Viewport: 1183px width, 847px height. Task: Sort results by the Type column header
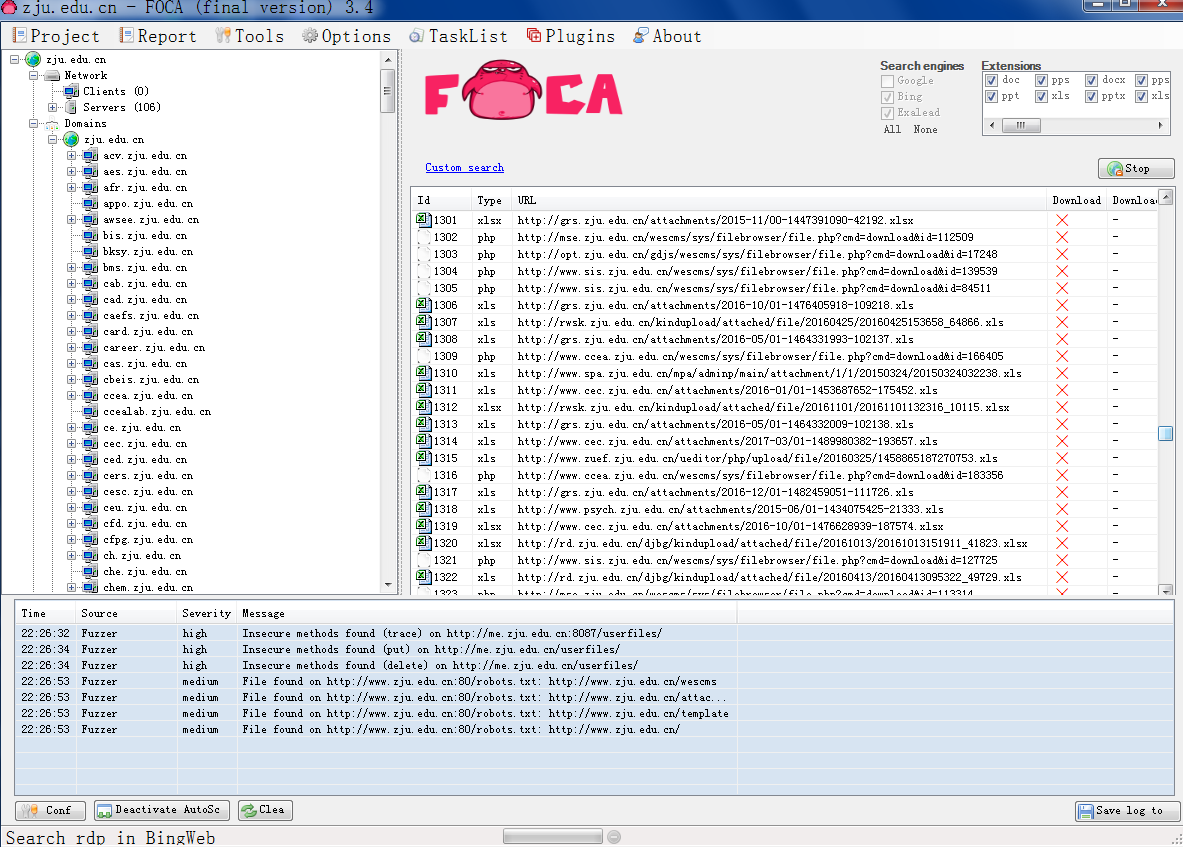point(490,201)
